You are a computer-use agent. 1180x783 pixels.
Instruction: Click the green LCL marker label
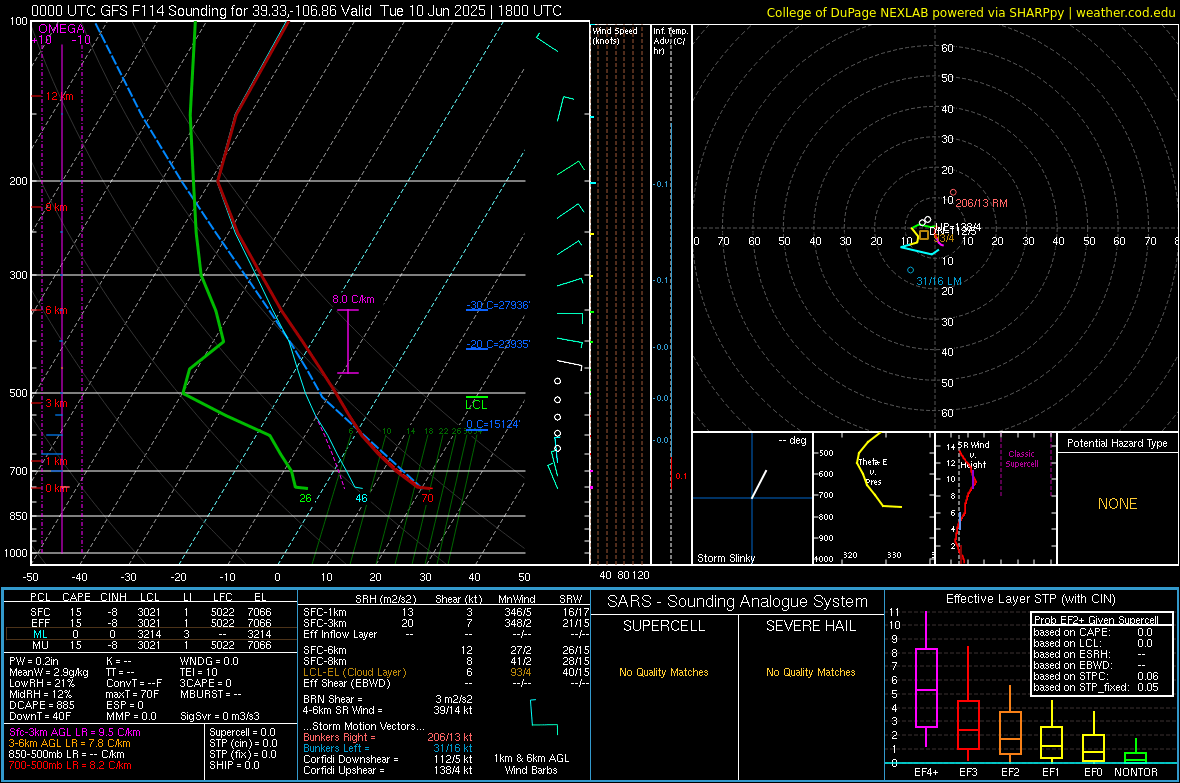pos(476,405)
